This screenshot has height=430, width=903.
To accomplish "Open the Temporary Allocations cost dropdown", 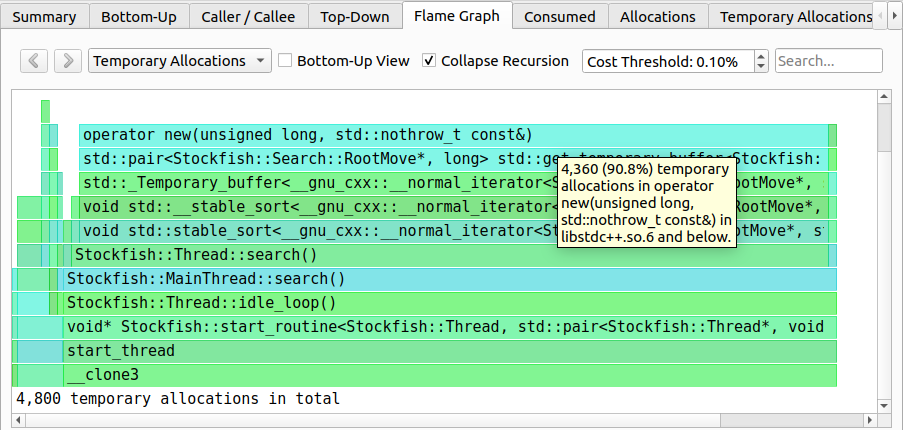I will point(180,61).
